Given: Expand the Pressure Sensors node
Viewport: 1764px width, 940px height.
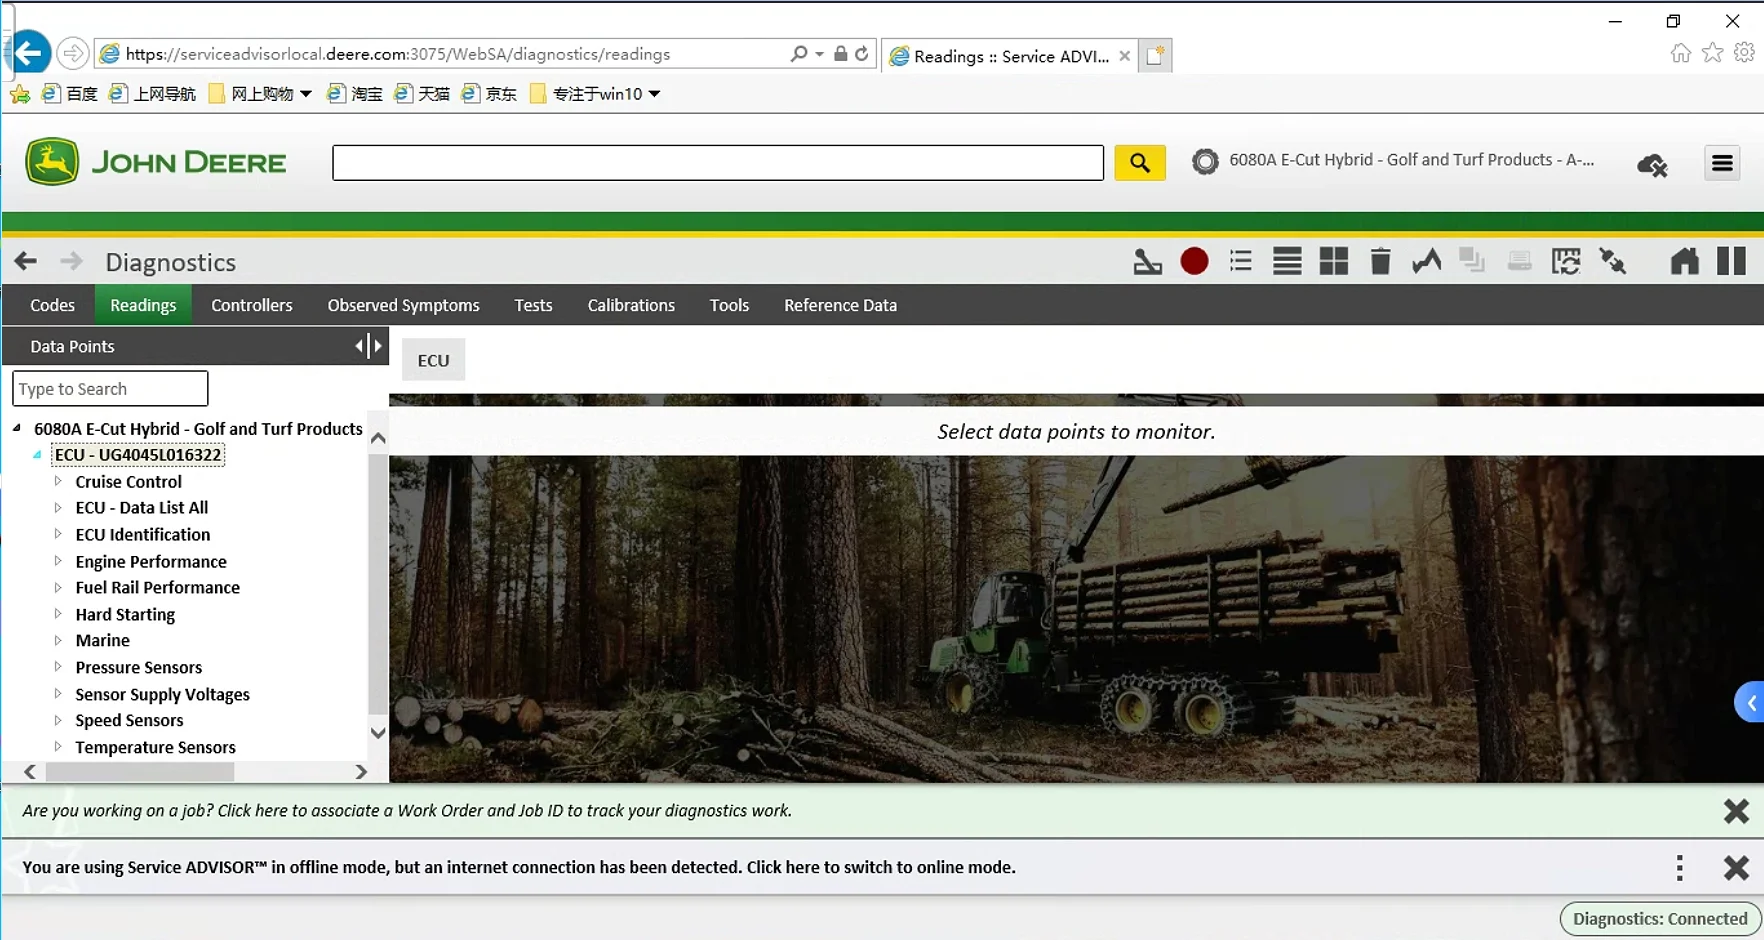Looking at the screenshot, I should (58, 667).
